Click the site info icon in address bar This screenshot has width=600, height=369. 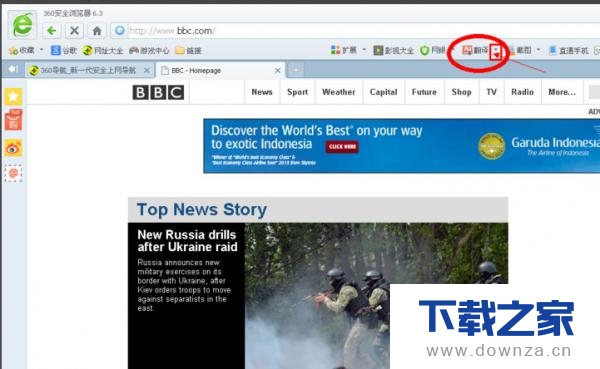(119, 30)
